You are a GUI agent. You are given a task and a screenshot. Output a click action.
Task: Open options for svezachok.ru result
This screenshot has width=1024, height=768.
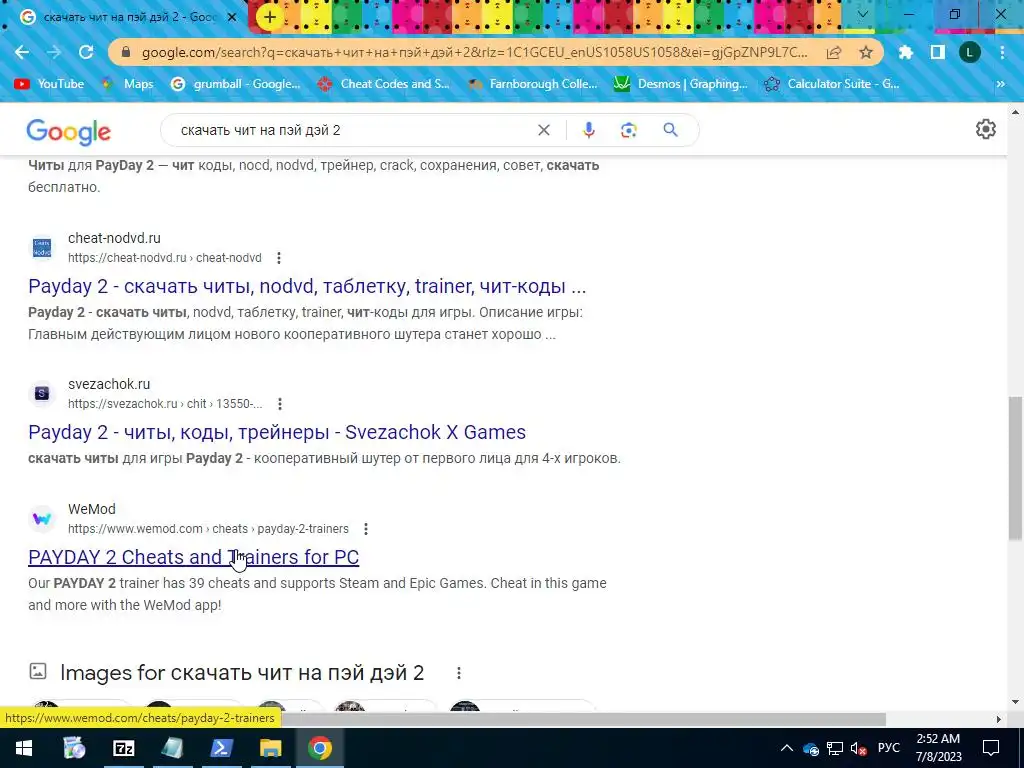click(x=280, y=404)
